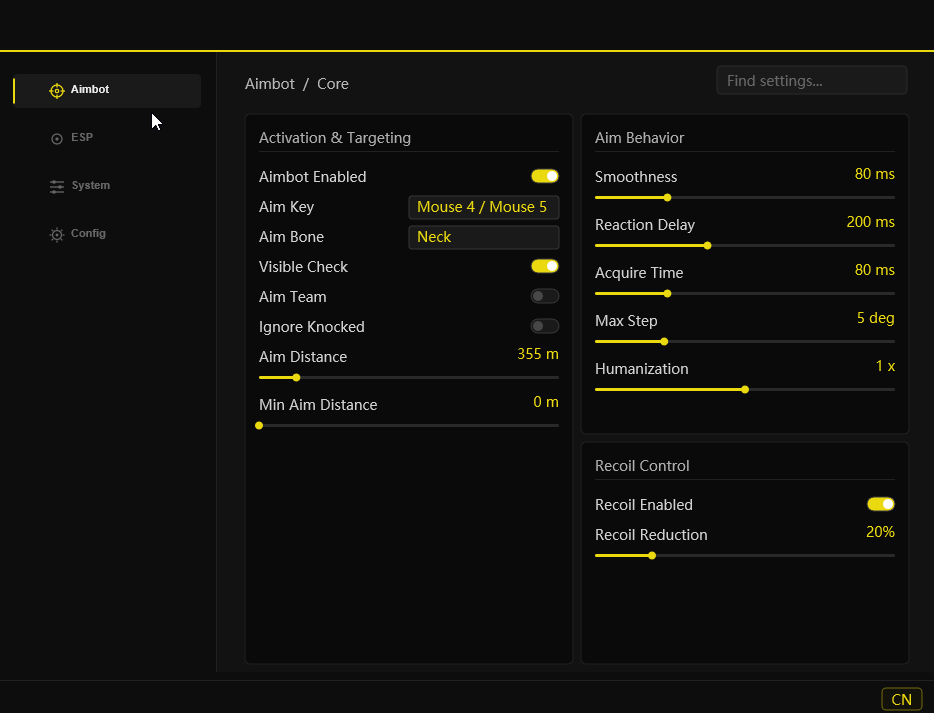Click the Reaction Delay slider handle

click(x=707, y=245)
